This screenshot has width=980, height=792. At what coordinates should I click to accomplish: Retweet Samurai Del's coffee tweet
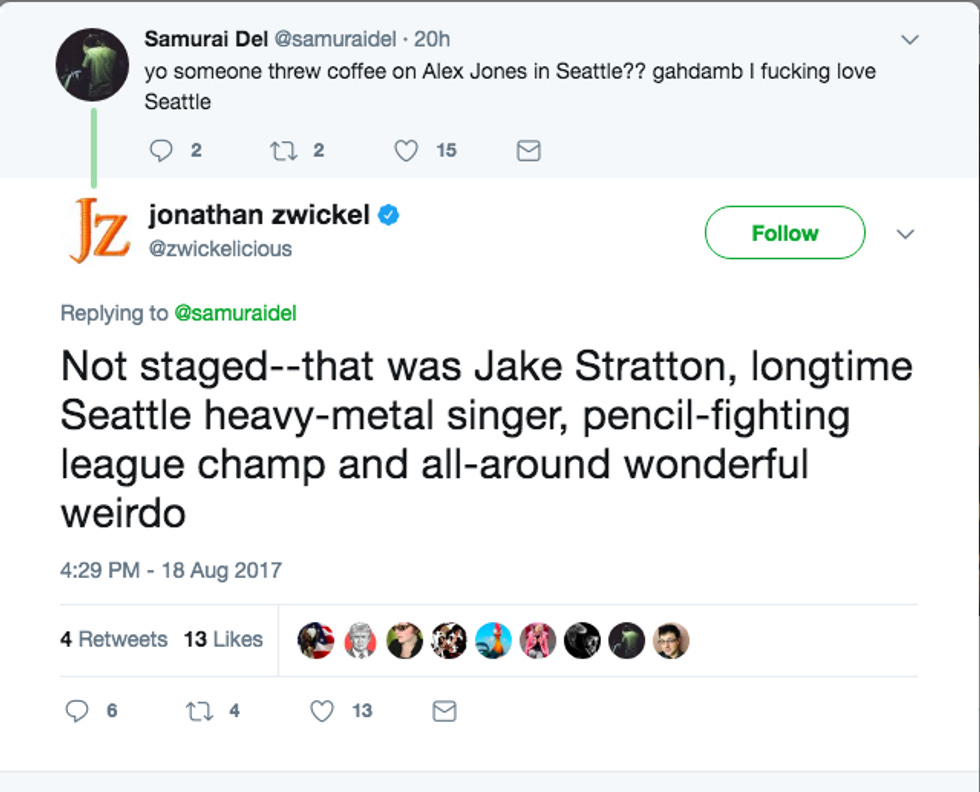pos(283,151)
